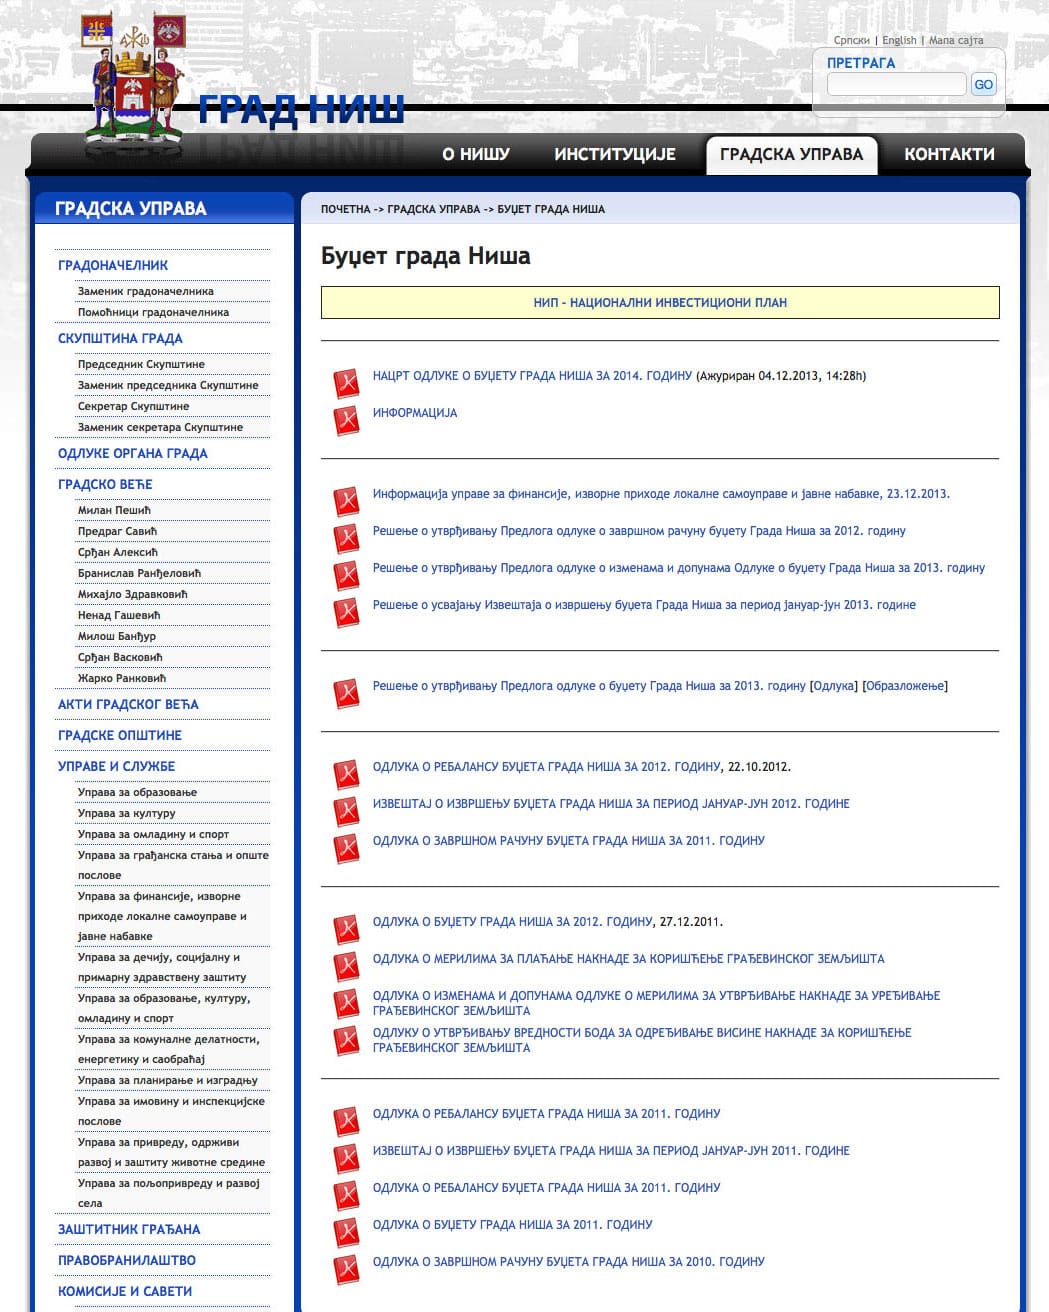Open the PDF icon next to ИНФОРМАЦИЈА

pyautogui.click(x=346, y=420)
